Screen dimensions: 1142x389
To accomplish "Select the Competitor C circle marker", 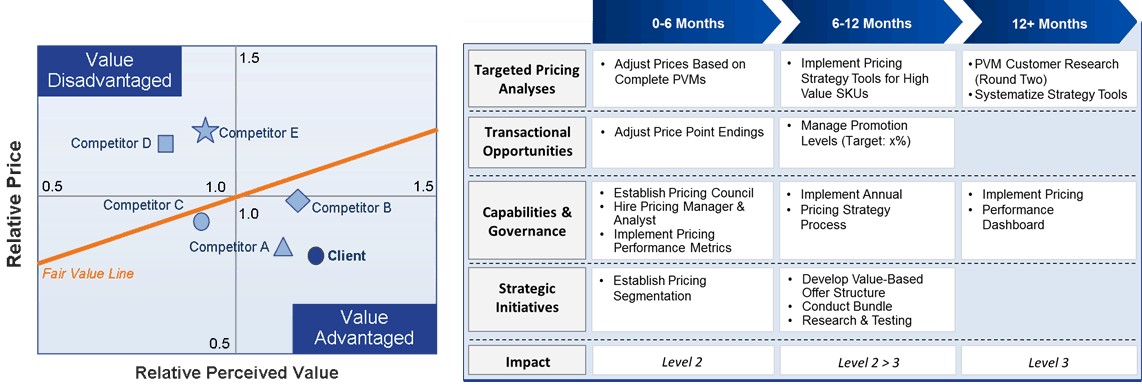I will (x=202, y=221).
